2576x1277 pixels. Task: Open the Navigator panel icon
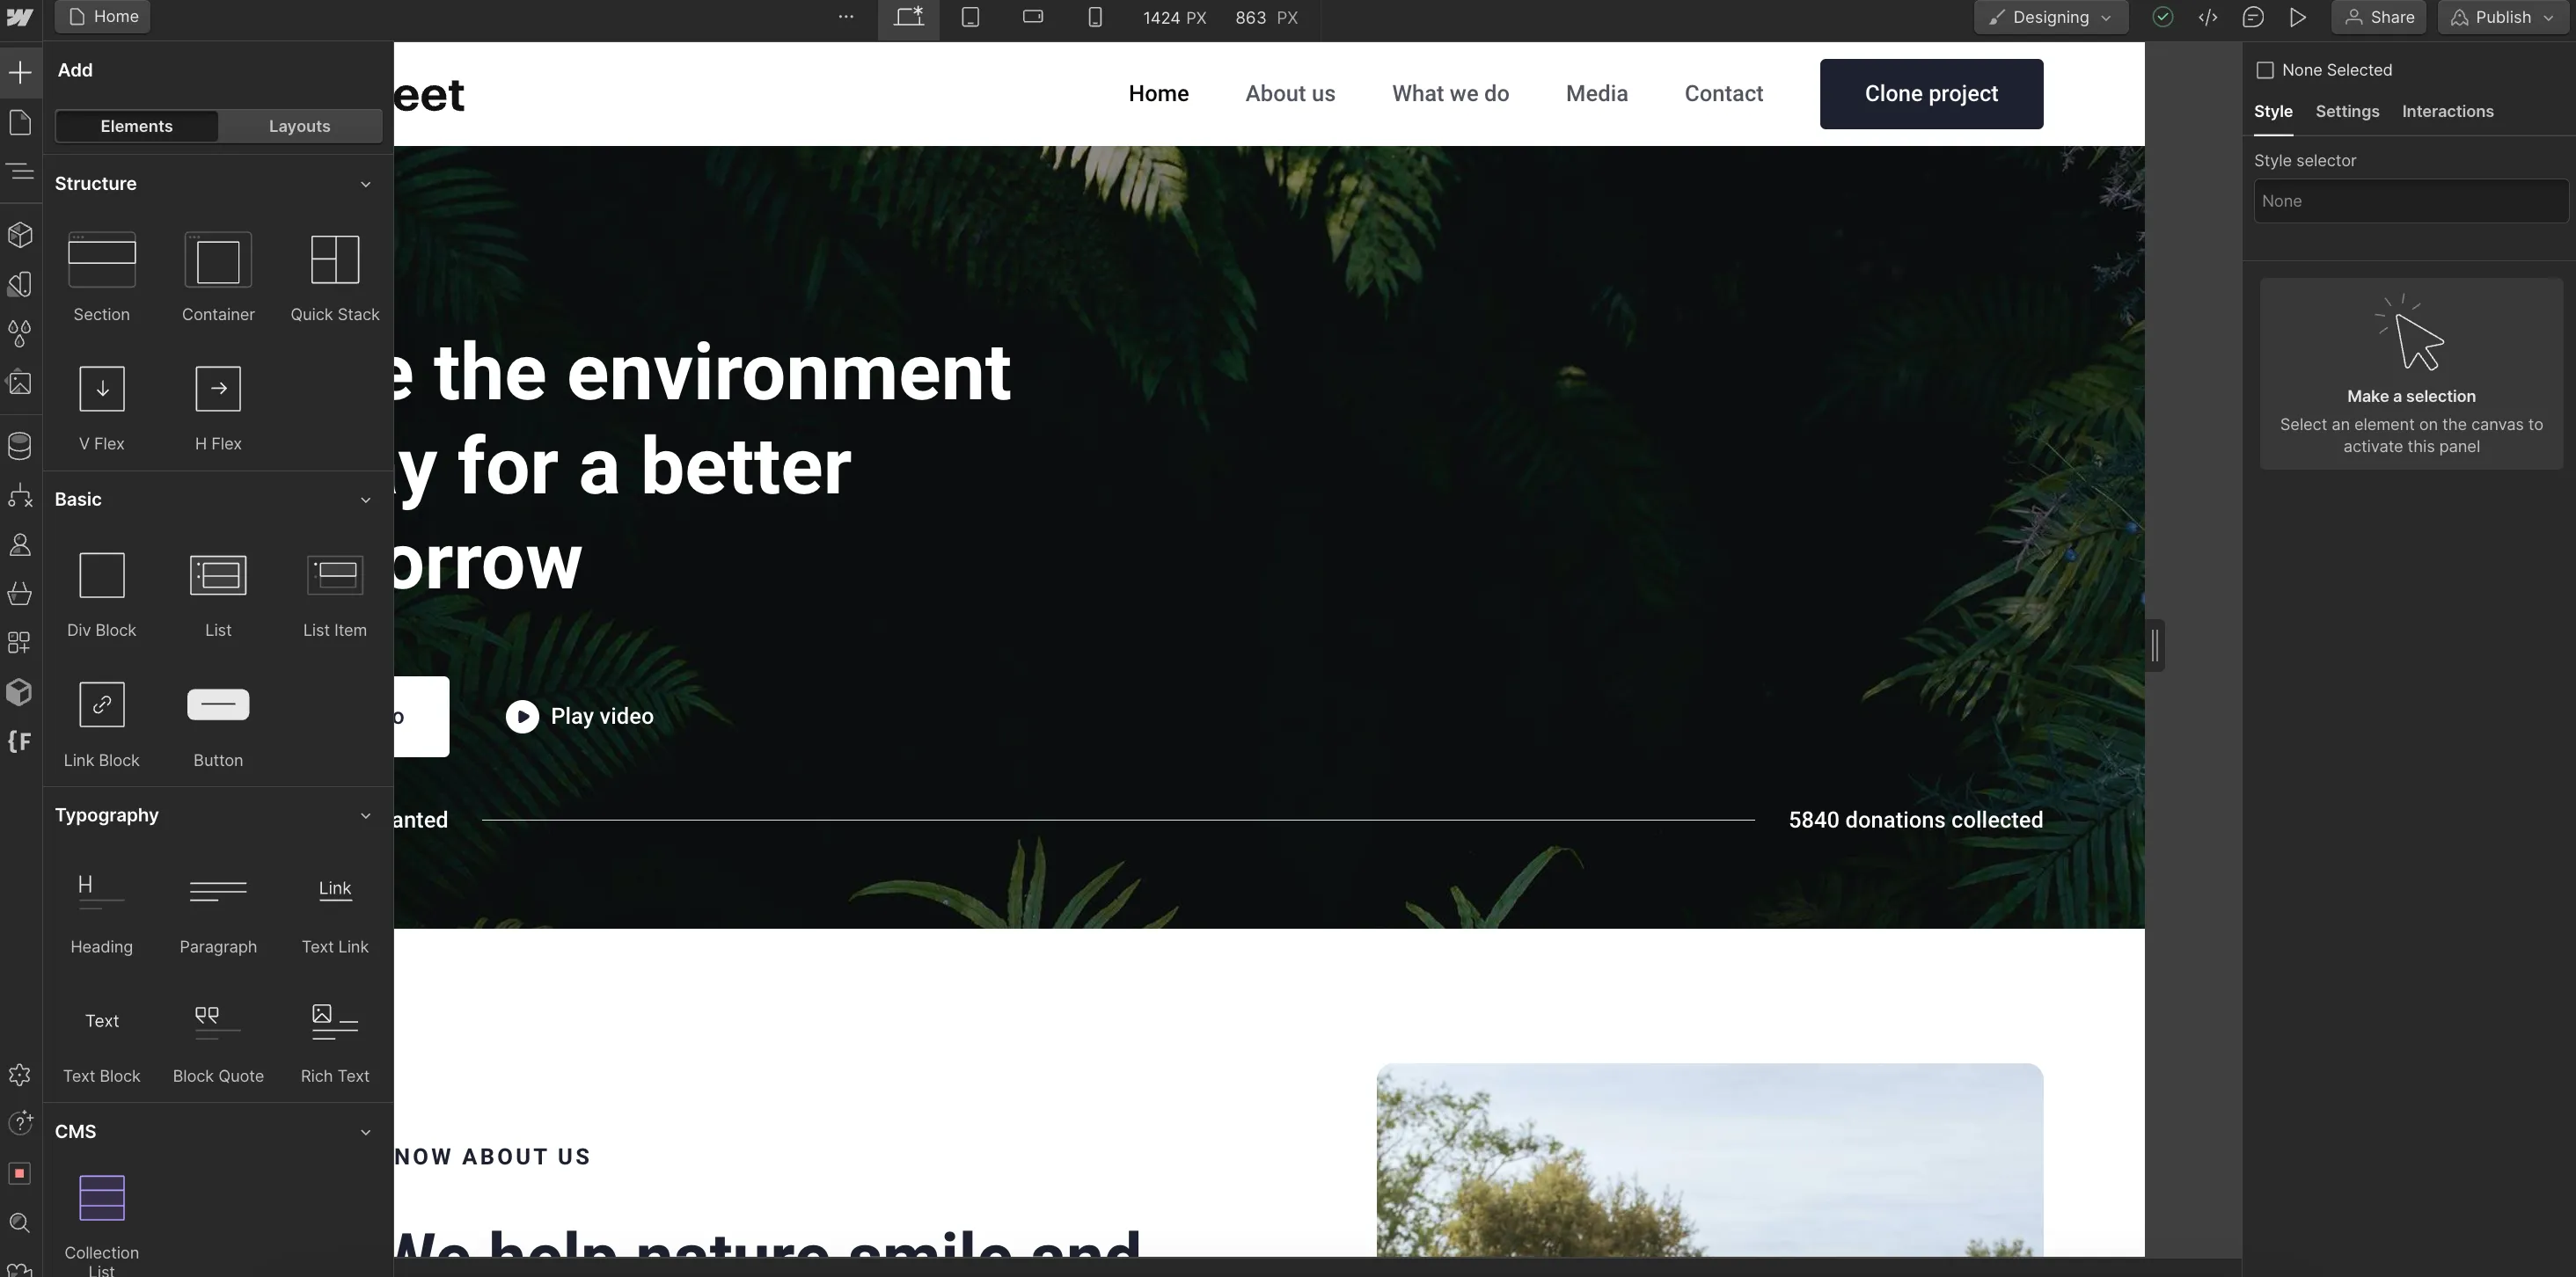pos(20,172)
